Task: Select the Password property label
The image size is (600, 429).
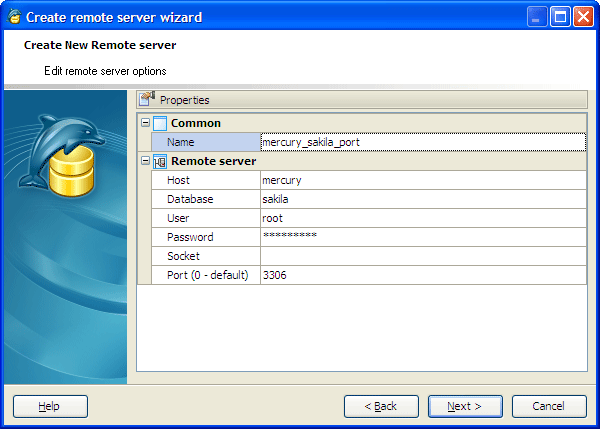Action: pos(206,237)
